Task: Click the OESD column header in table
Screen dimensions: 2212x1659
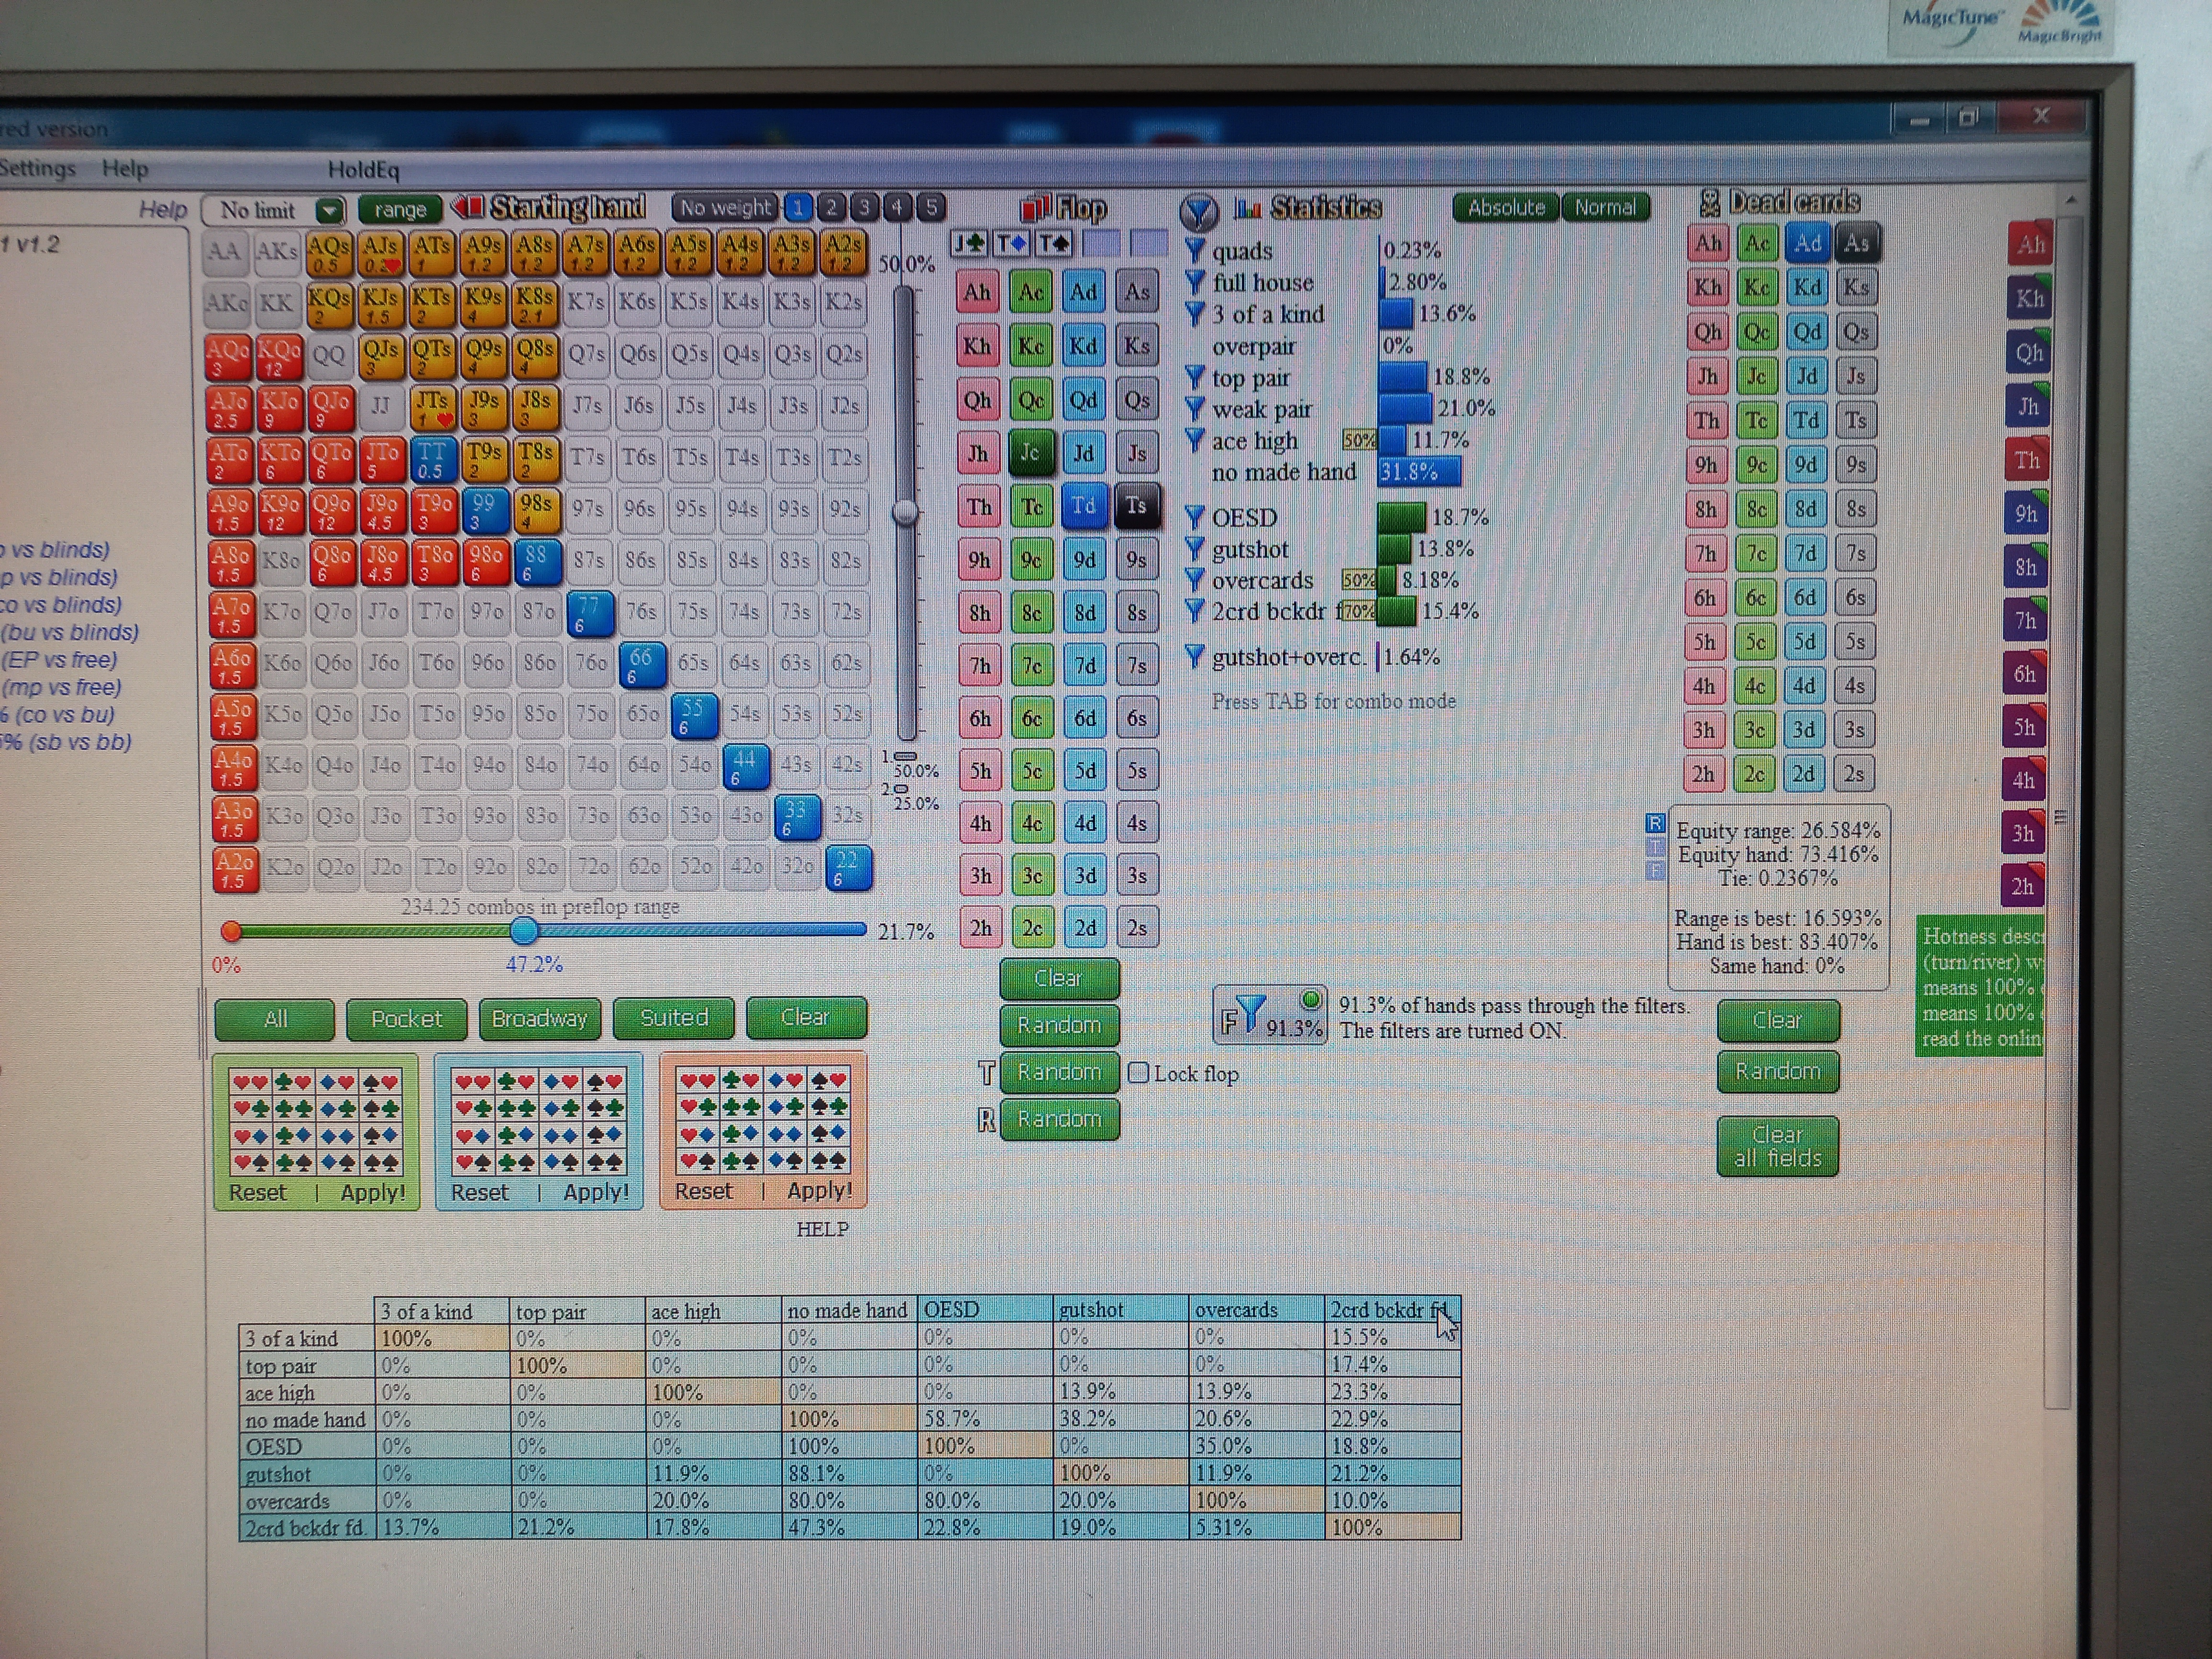Action: click(985, 1310)
